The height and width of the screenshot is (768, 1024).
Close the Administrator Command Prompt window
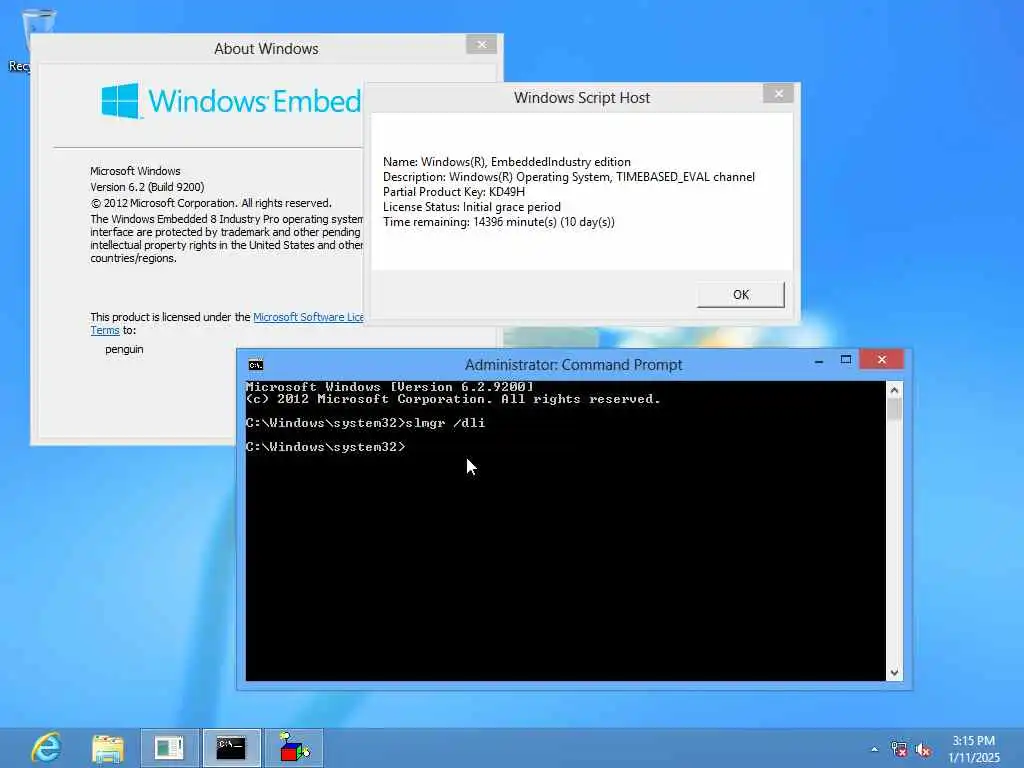(x=882, y=360)
